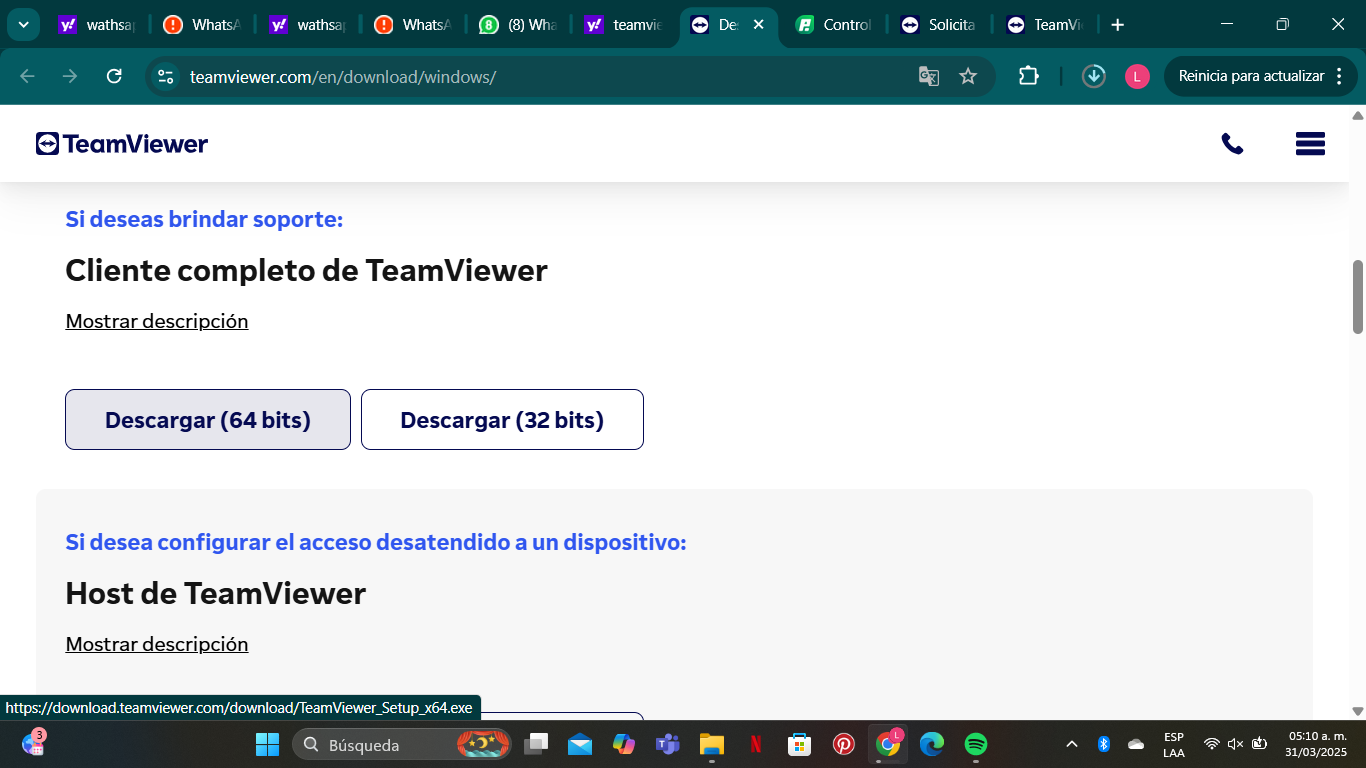Click the text Si deseas brindar soporte:
Screen dimensions: 1366x768
pyautogui.click(x=204, y=219)
